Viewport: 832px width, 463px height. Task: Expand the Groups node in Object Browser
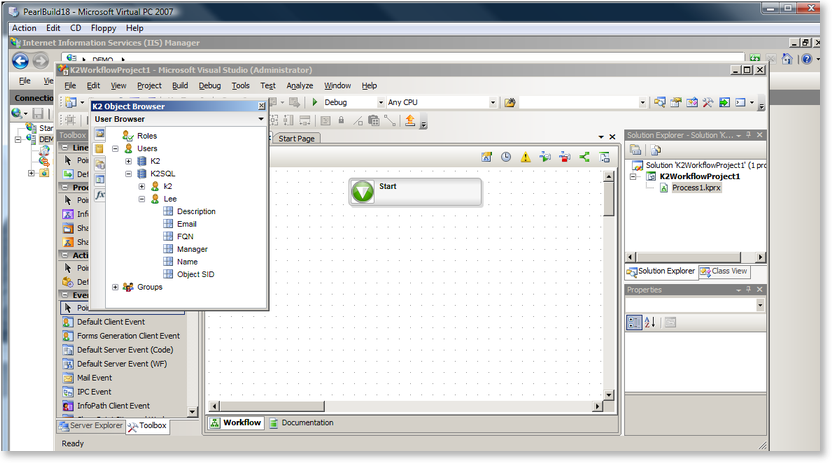[x=115, y=287]
